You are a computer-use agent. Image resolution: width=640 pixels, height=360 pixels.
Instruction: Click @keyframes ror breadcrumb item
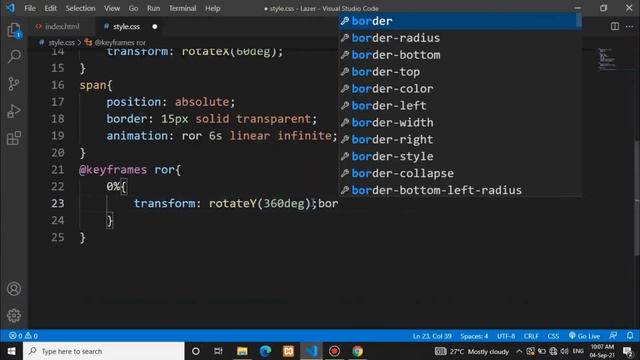(x=120, y=42)
